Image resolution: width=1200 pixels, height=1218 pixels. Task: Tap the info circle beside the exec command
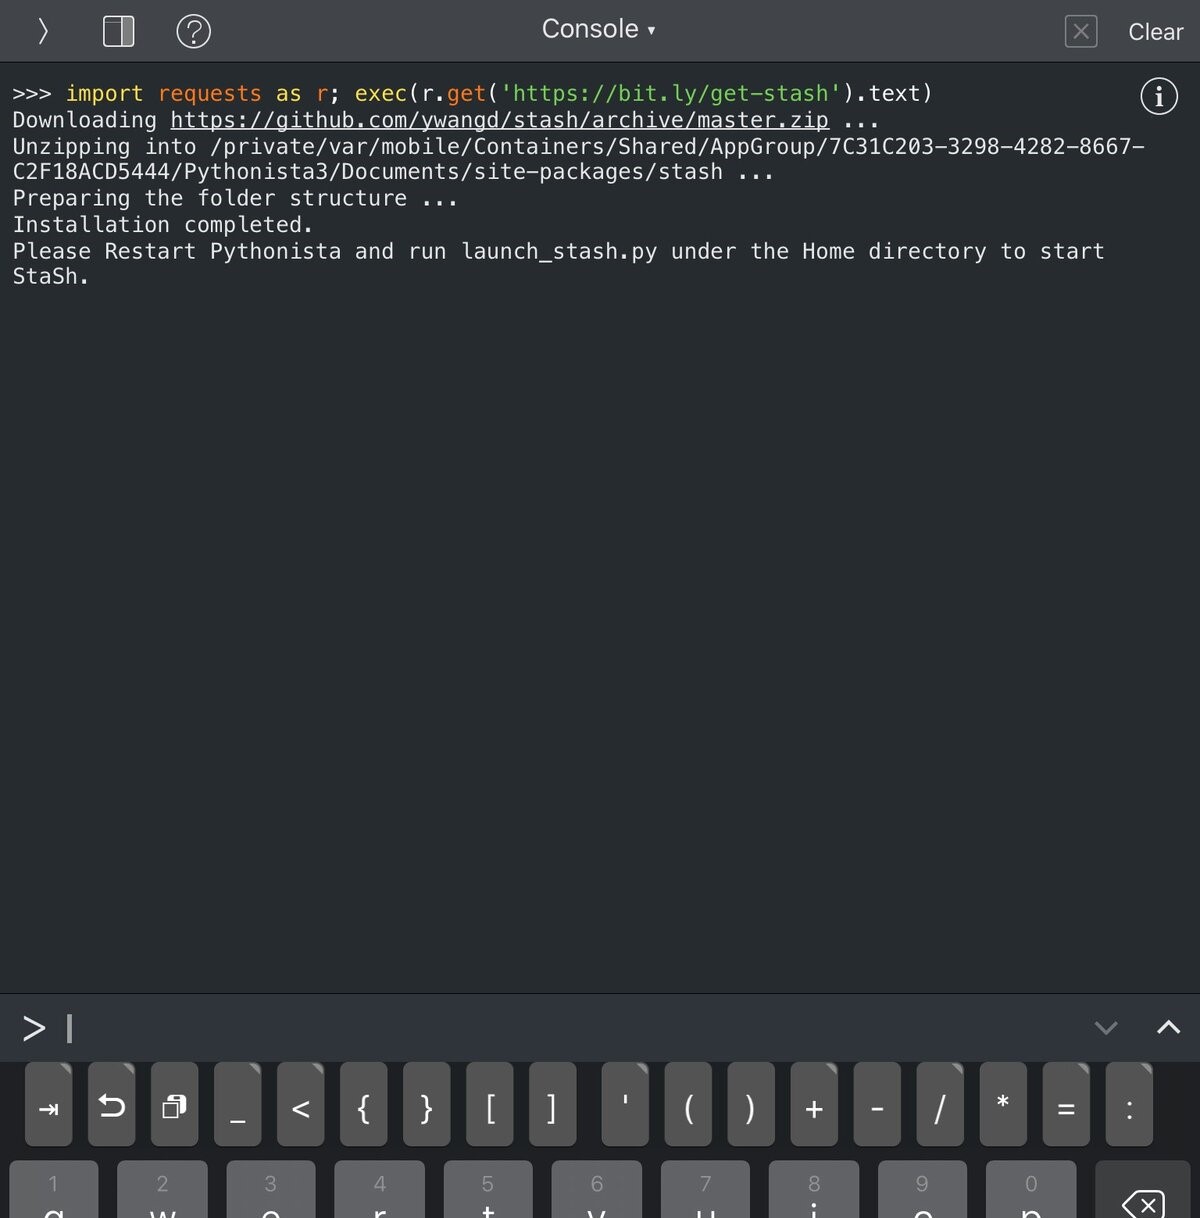1158,96
